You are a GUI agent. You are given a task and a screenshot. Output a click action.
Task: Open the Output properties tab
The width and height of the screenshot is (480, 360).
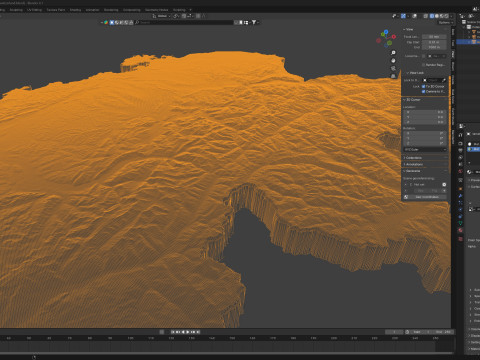461,150
